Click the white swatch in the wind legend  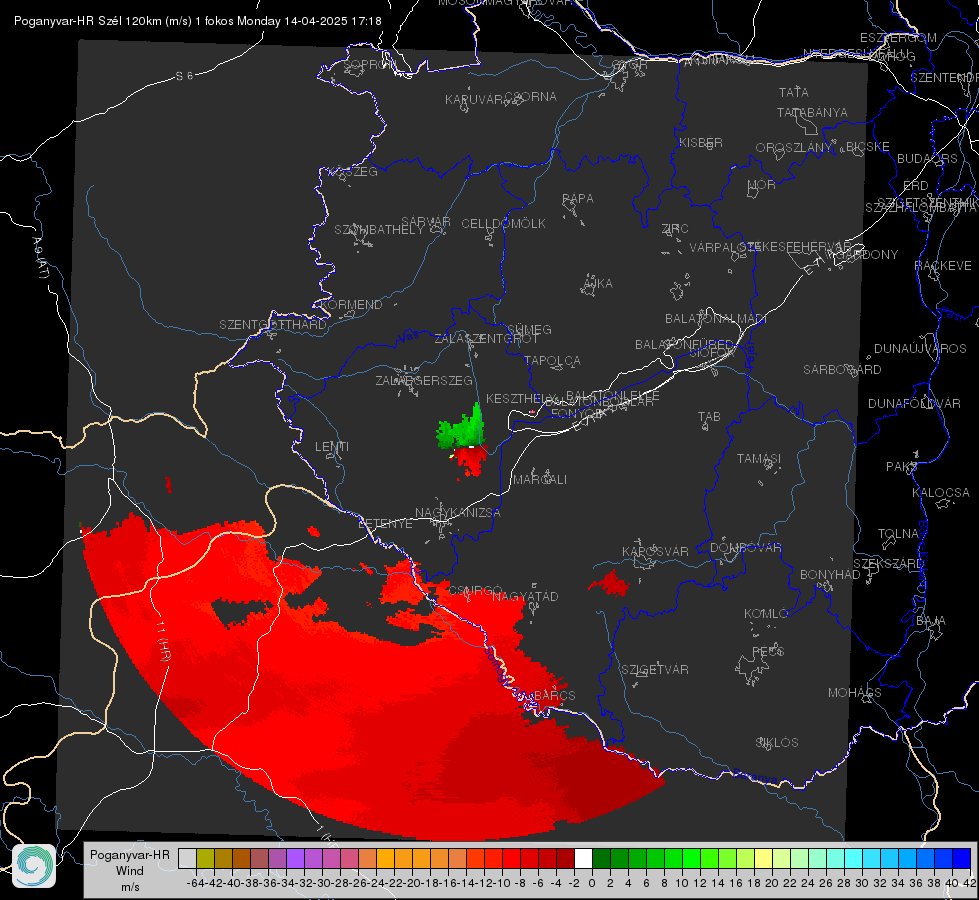(x=583, y=859)
